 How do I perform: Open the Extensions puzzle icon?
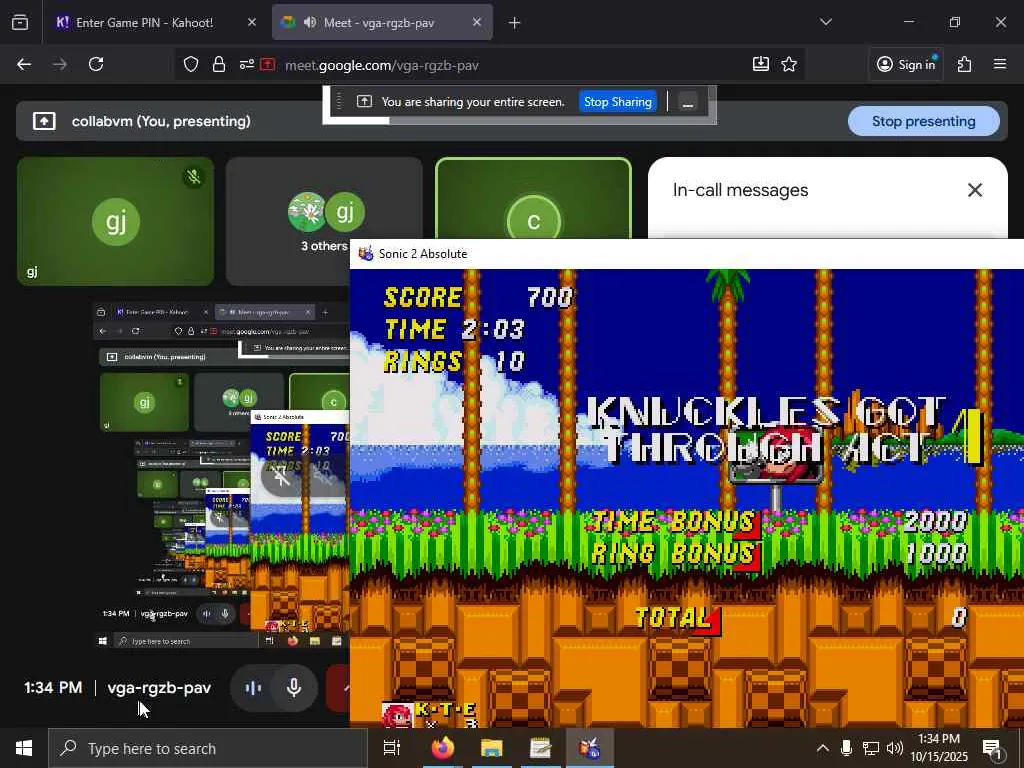(965, 64)
